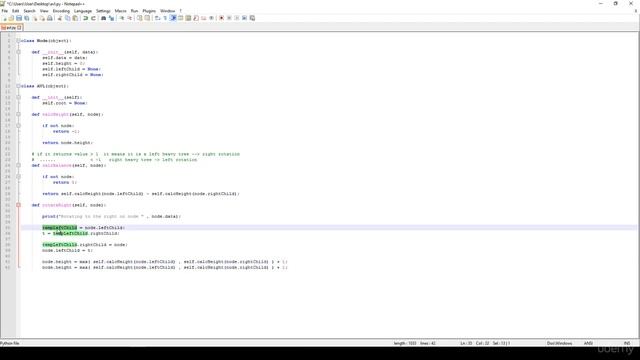Click the Save All toolbar icon

[27, 18]
